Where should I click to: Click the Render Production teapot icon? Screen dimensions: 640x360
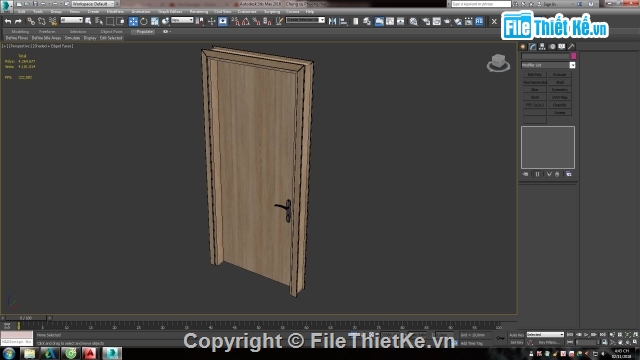[447, 21]
